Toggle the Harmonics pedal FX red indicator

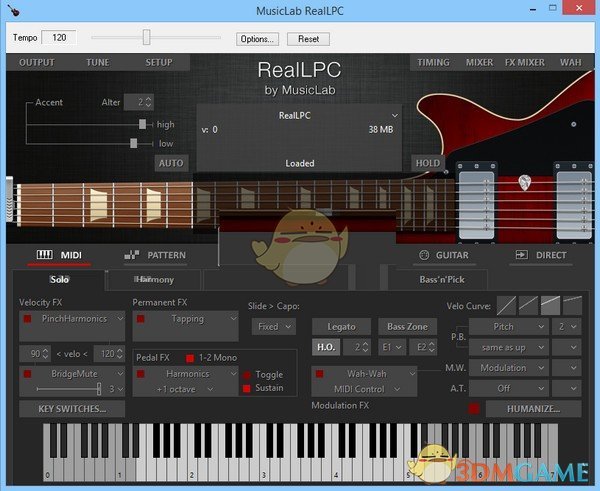(140, 374)
